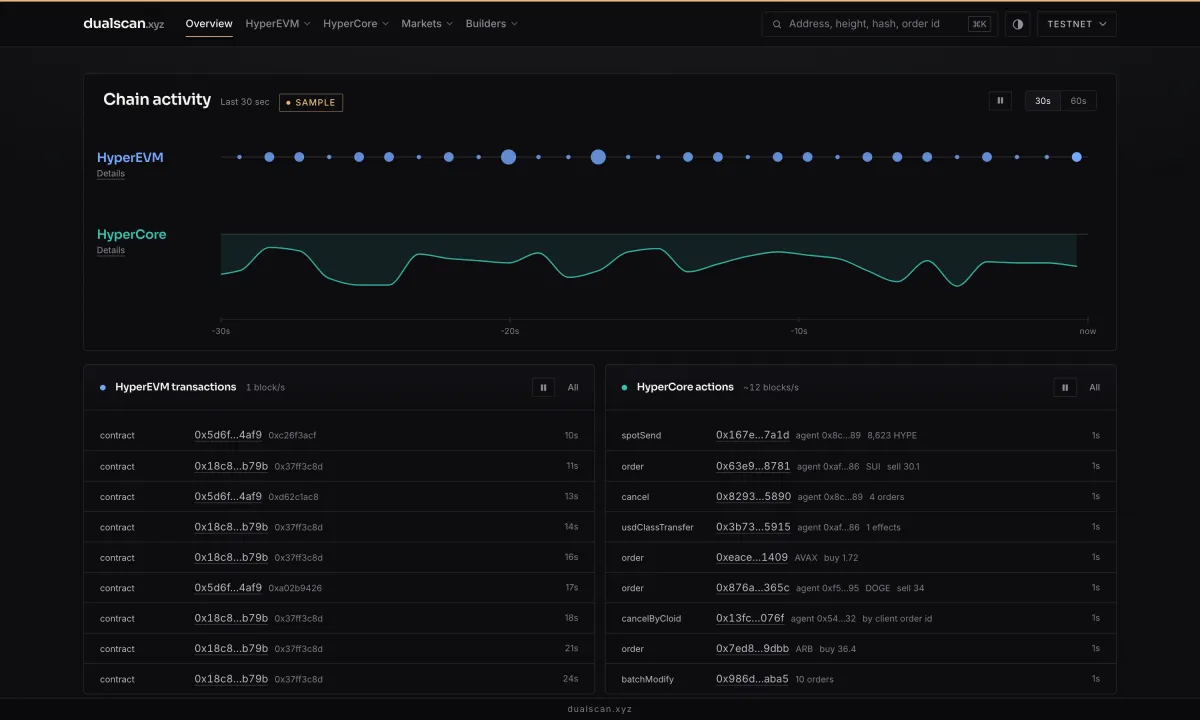Screen dimensions: 1200x720
Task: Open the Builders menu
Action: click(492, 24)
